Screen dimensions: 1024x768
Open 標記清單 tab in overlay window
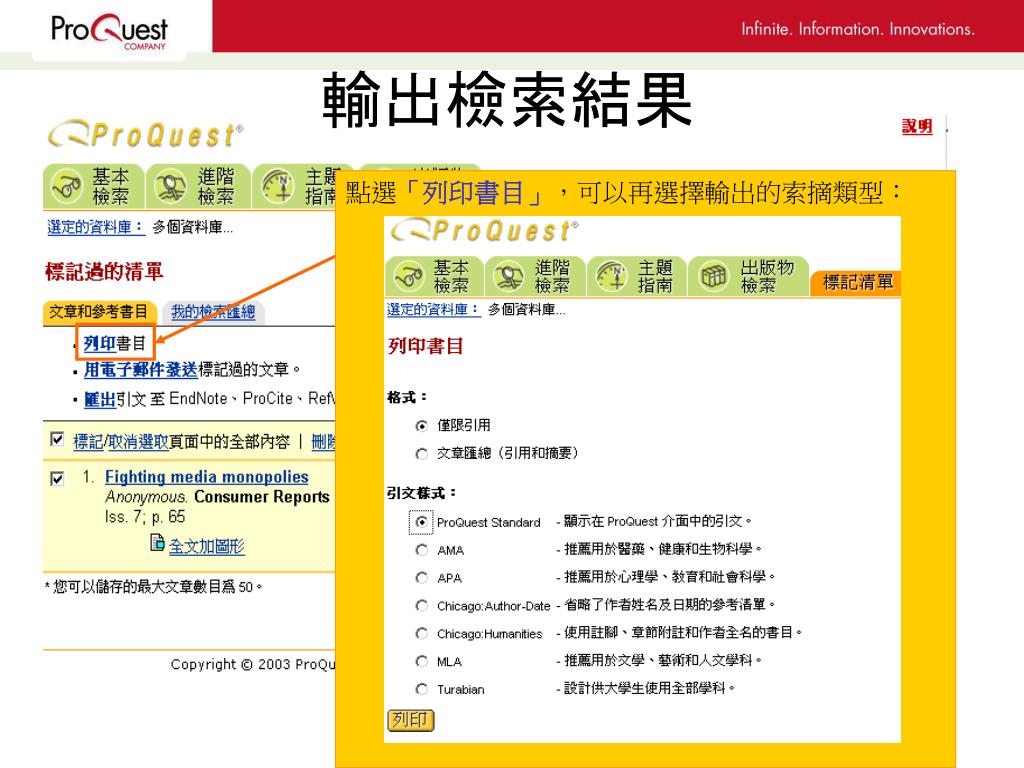pos(856,283)
